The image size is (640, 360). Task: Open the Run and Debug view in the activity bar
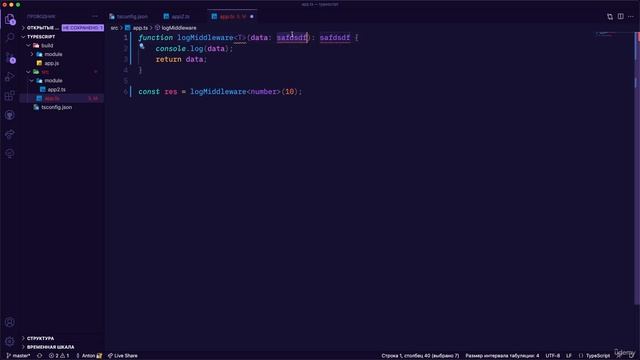pos(10,76)
